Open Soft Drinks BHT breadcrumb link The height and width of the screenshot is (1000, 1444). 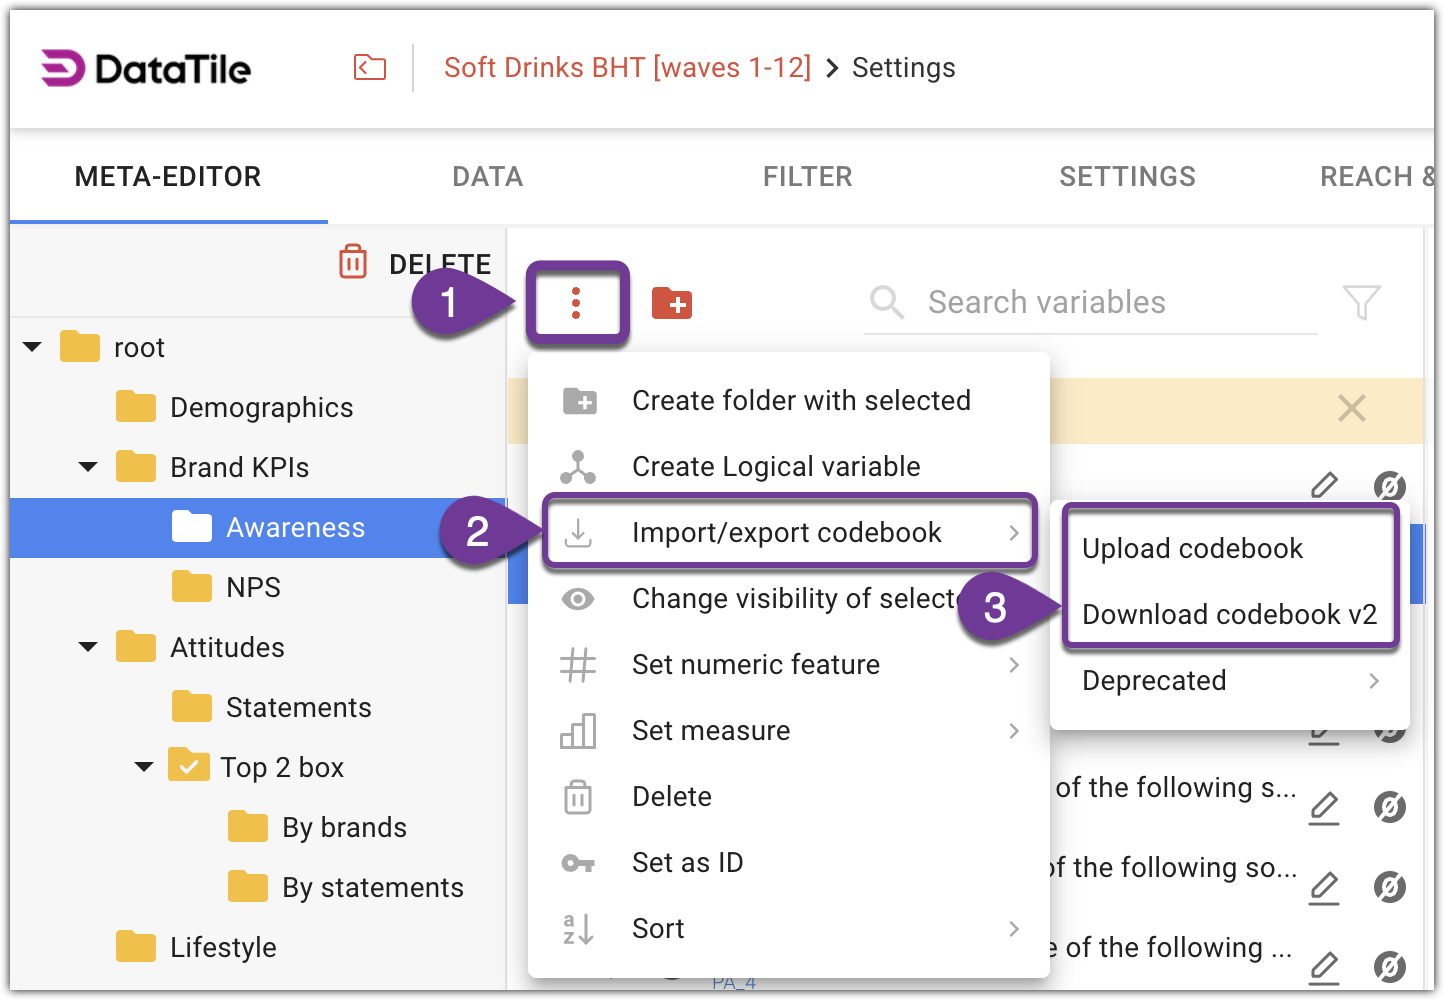coord(627,67)
